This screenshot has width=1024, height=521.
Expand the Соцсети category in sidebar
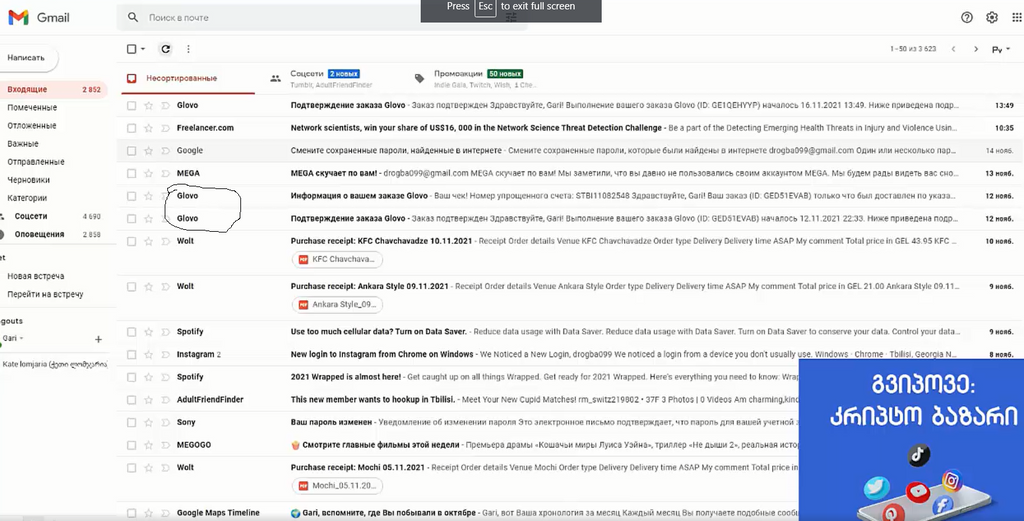coord(2,216)
